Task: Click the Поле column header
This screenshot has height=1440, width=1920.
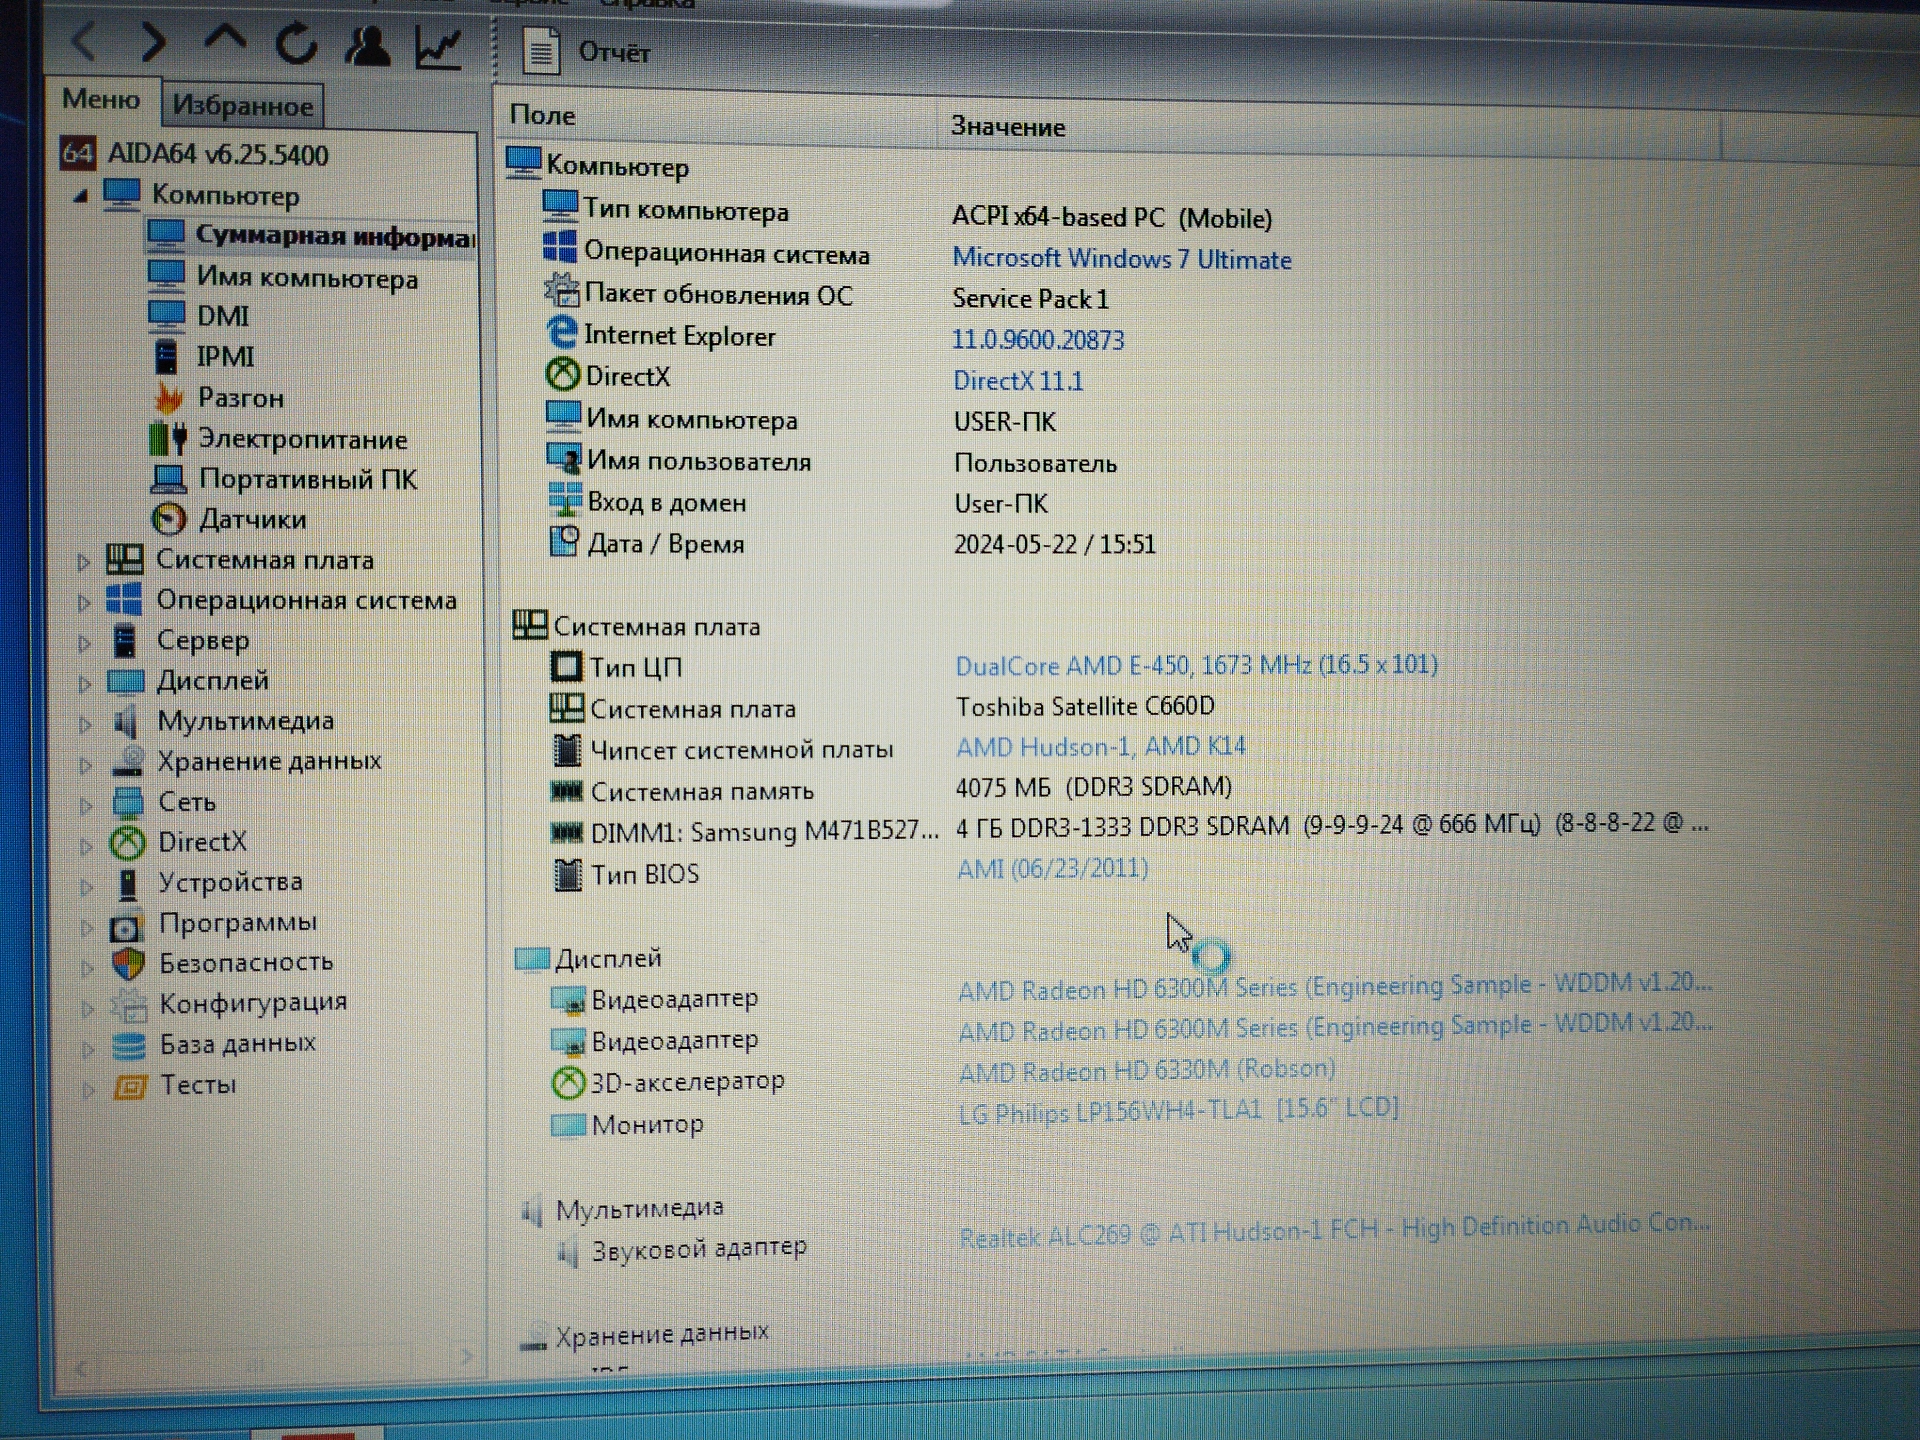Action: 716,118
